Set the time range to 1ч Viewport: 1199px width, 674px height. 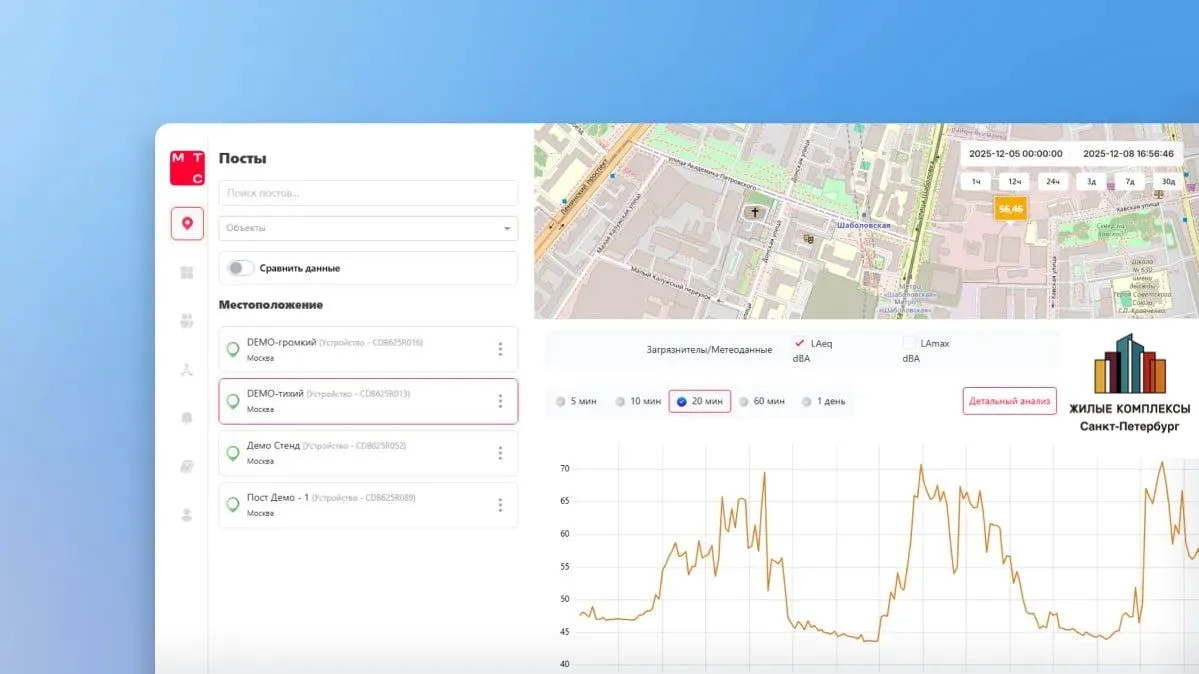[976, 181]
